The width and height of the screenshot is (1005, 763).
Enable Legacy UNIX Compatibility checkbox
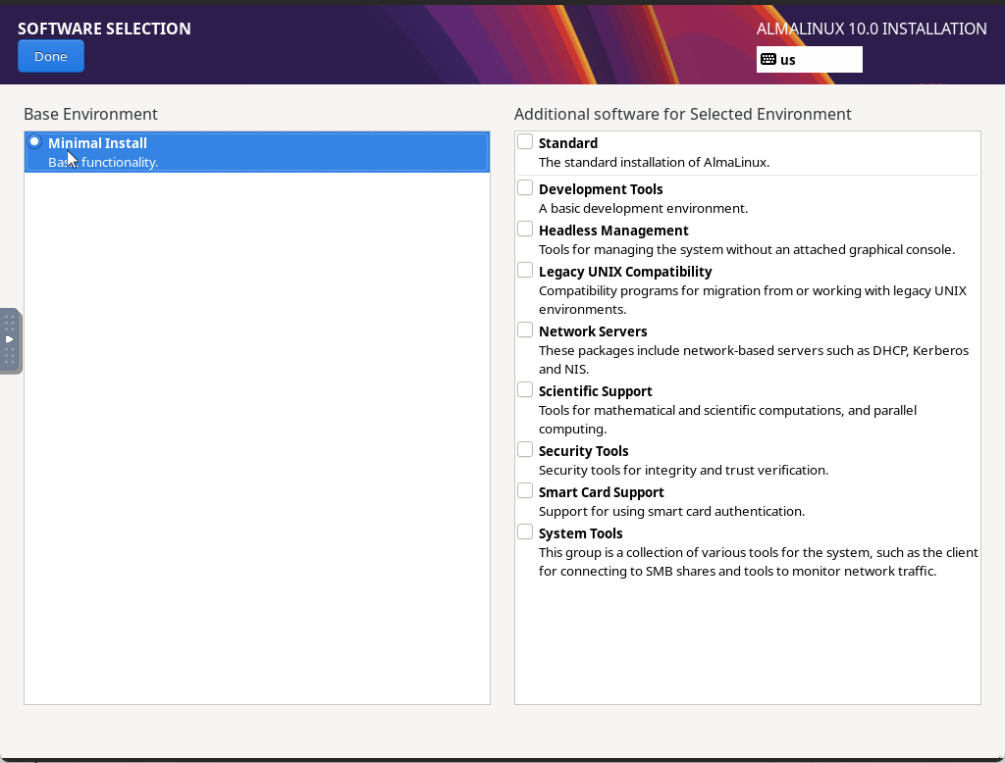click(525, 270)
